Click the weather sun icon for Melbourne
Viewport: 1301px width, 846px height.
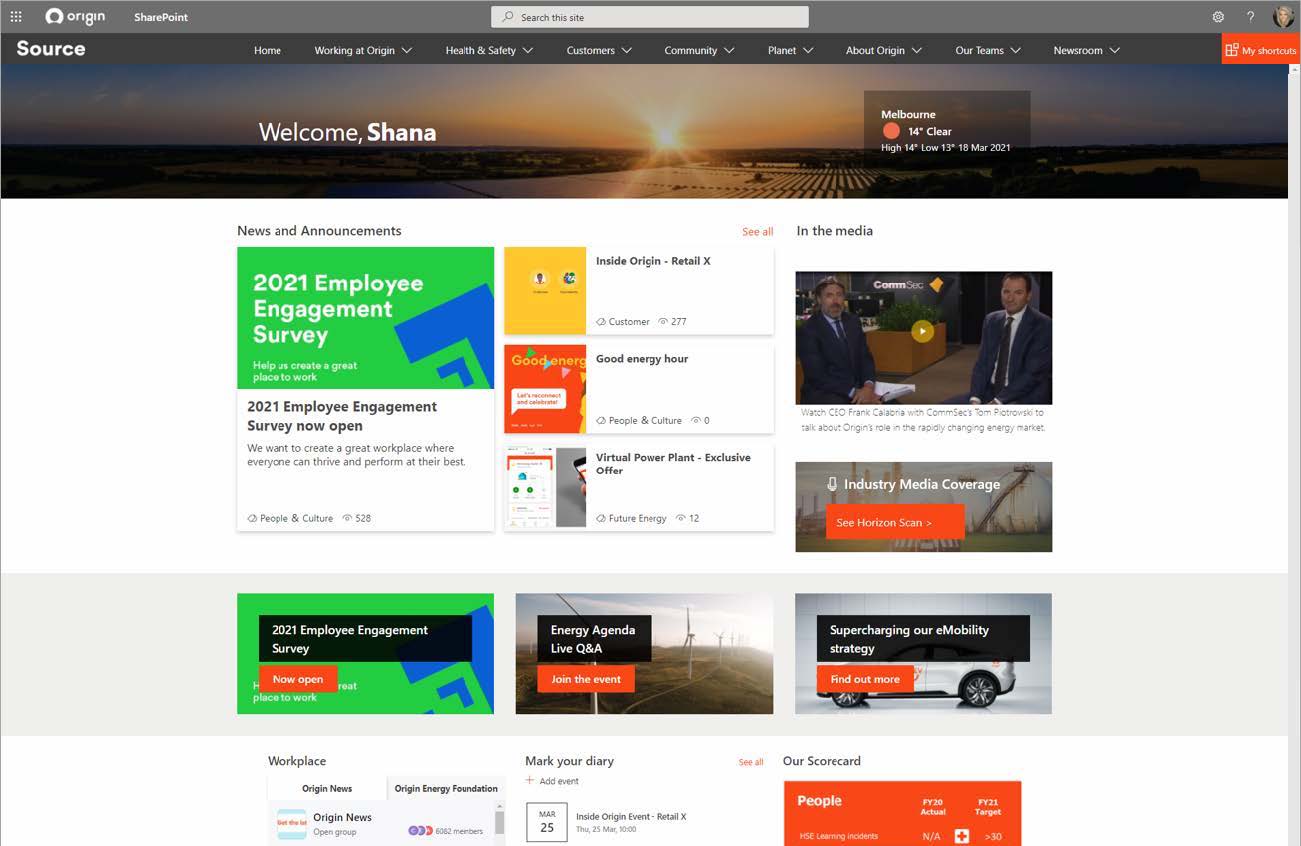coord(891,131)
